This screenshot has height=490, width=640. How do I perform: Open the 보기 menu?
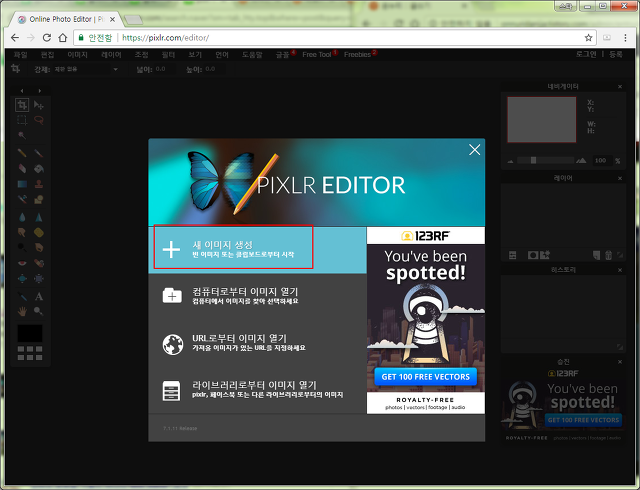tap(195, 55)
